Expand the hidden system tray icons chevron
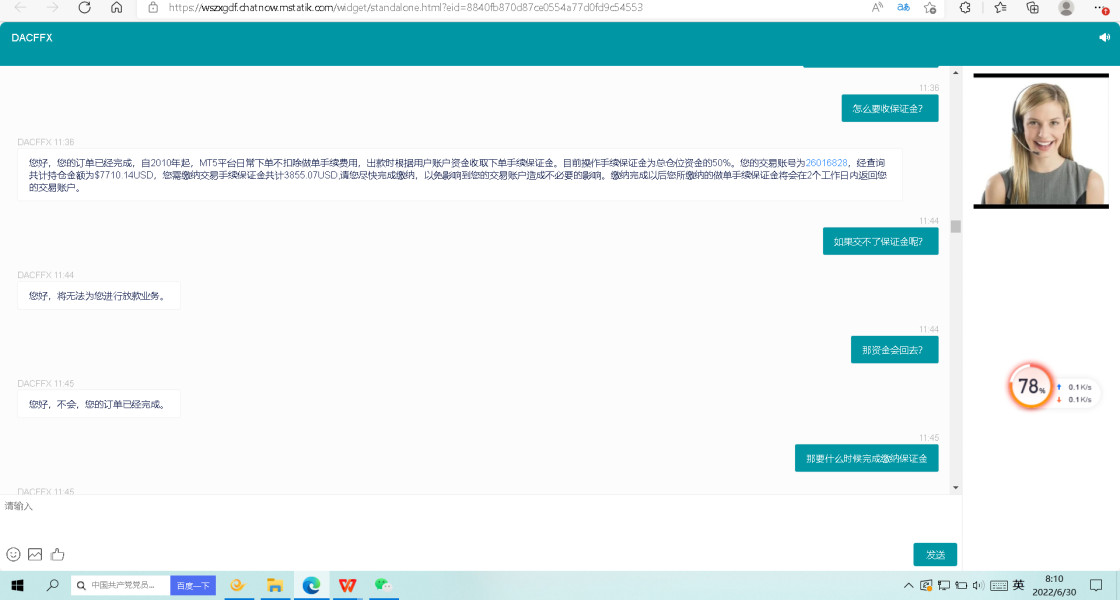The height and width of the screenshot is (600, 1120). point(909,586)
